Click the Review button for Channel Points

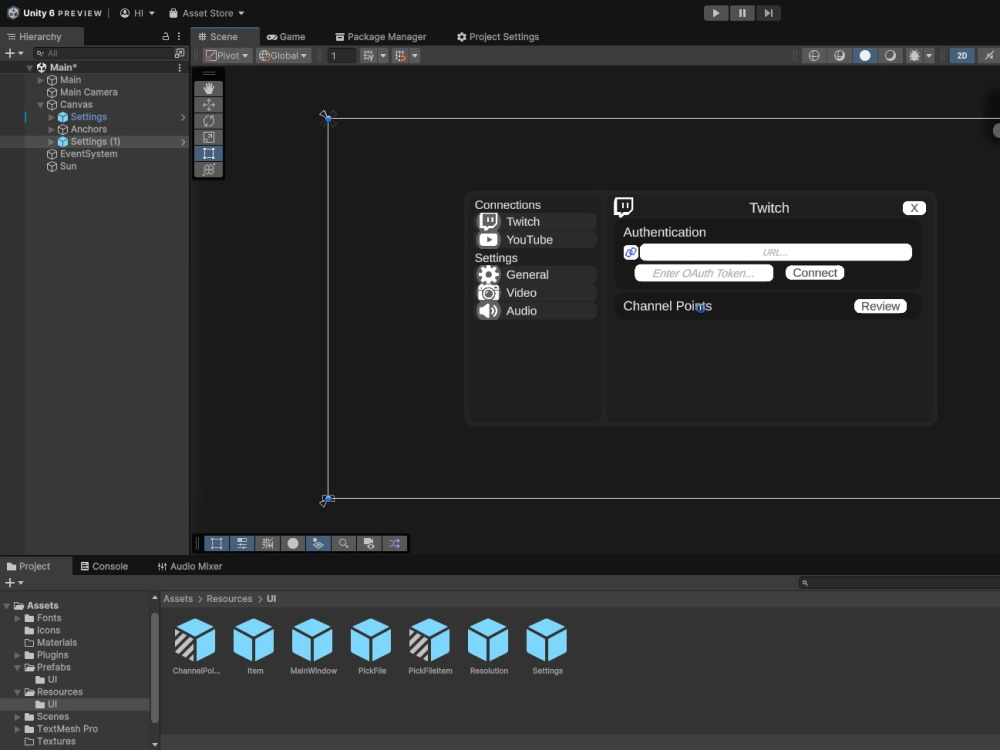[x=880, y=306]
